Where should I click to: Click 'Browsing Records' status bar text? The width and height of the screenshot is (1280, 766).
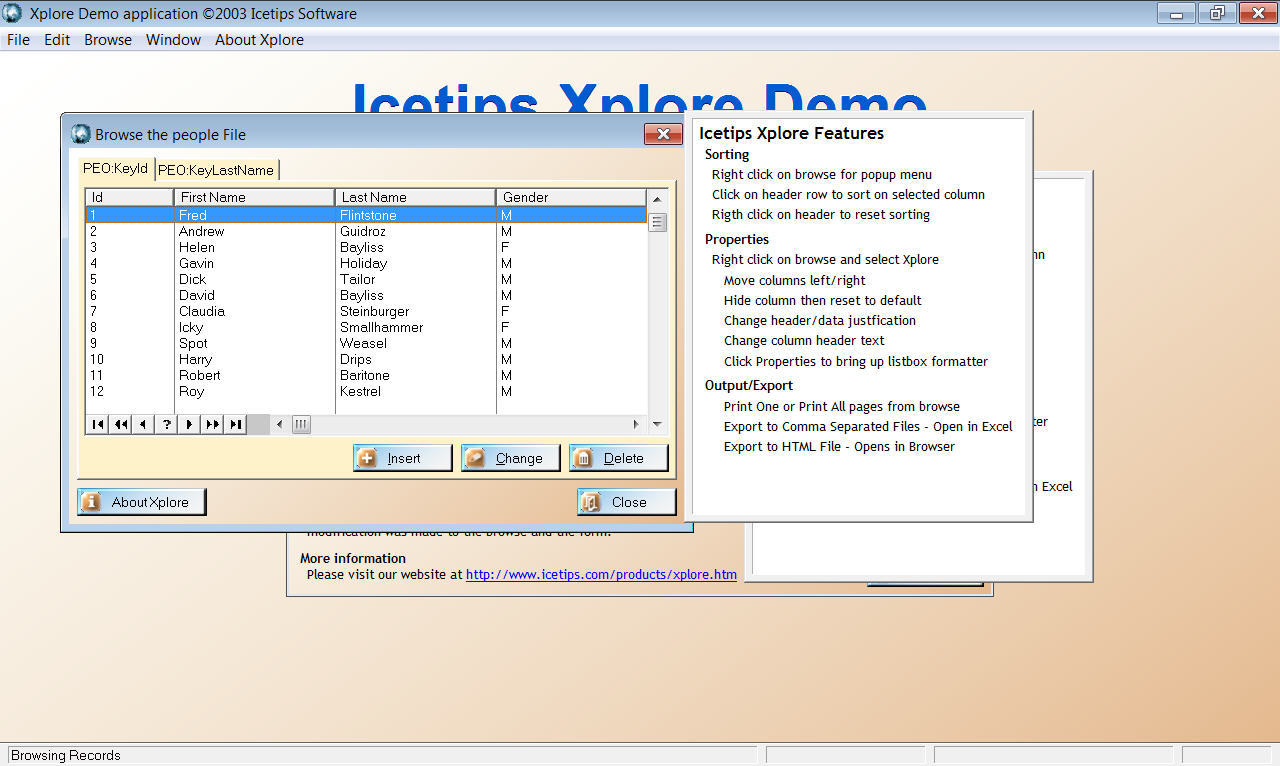click(66, 755)
